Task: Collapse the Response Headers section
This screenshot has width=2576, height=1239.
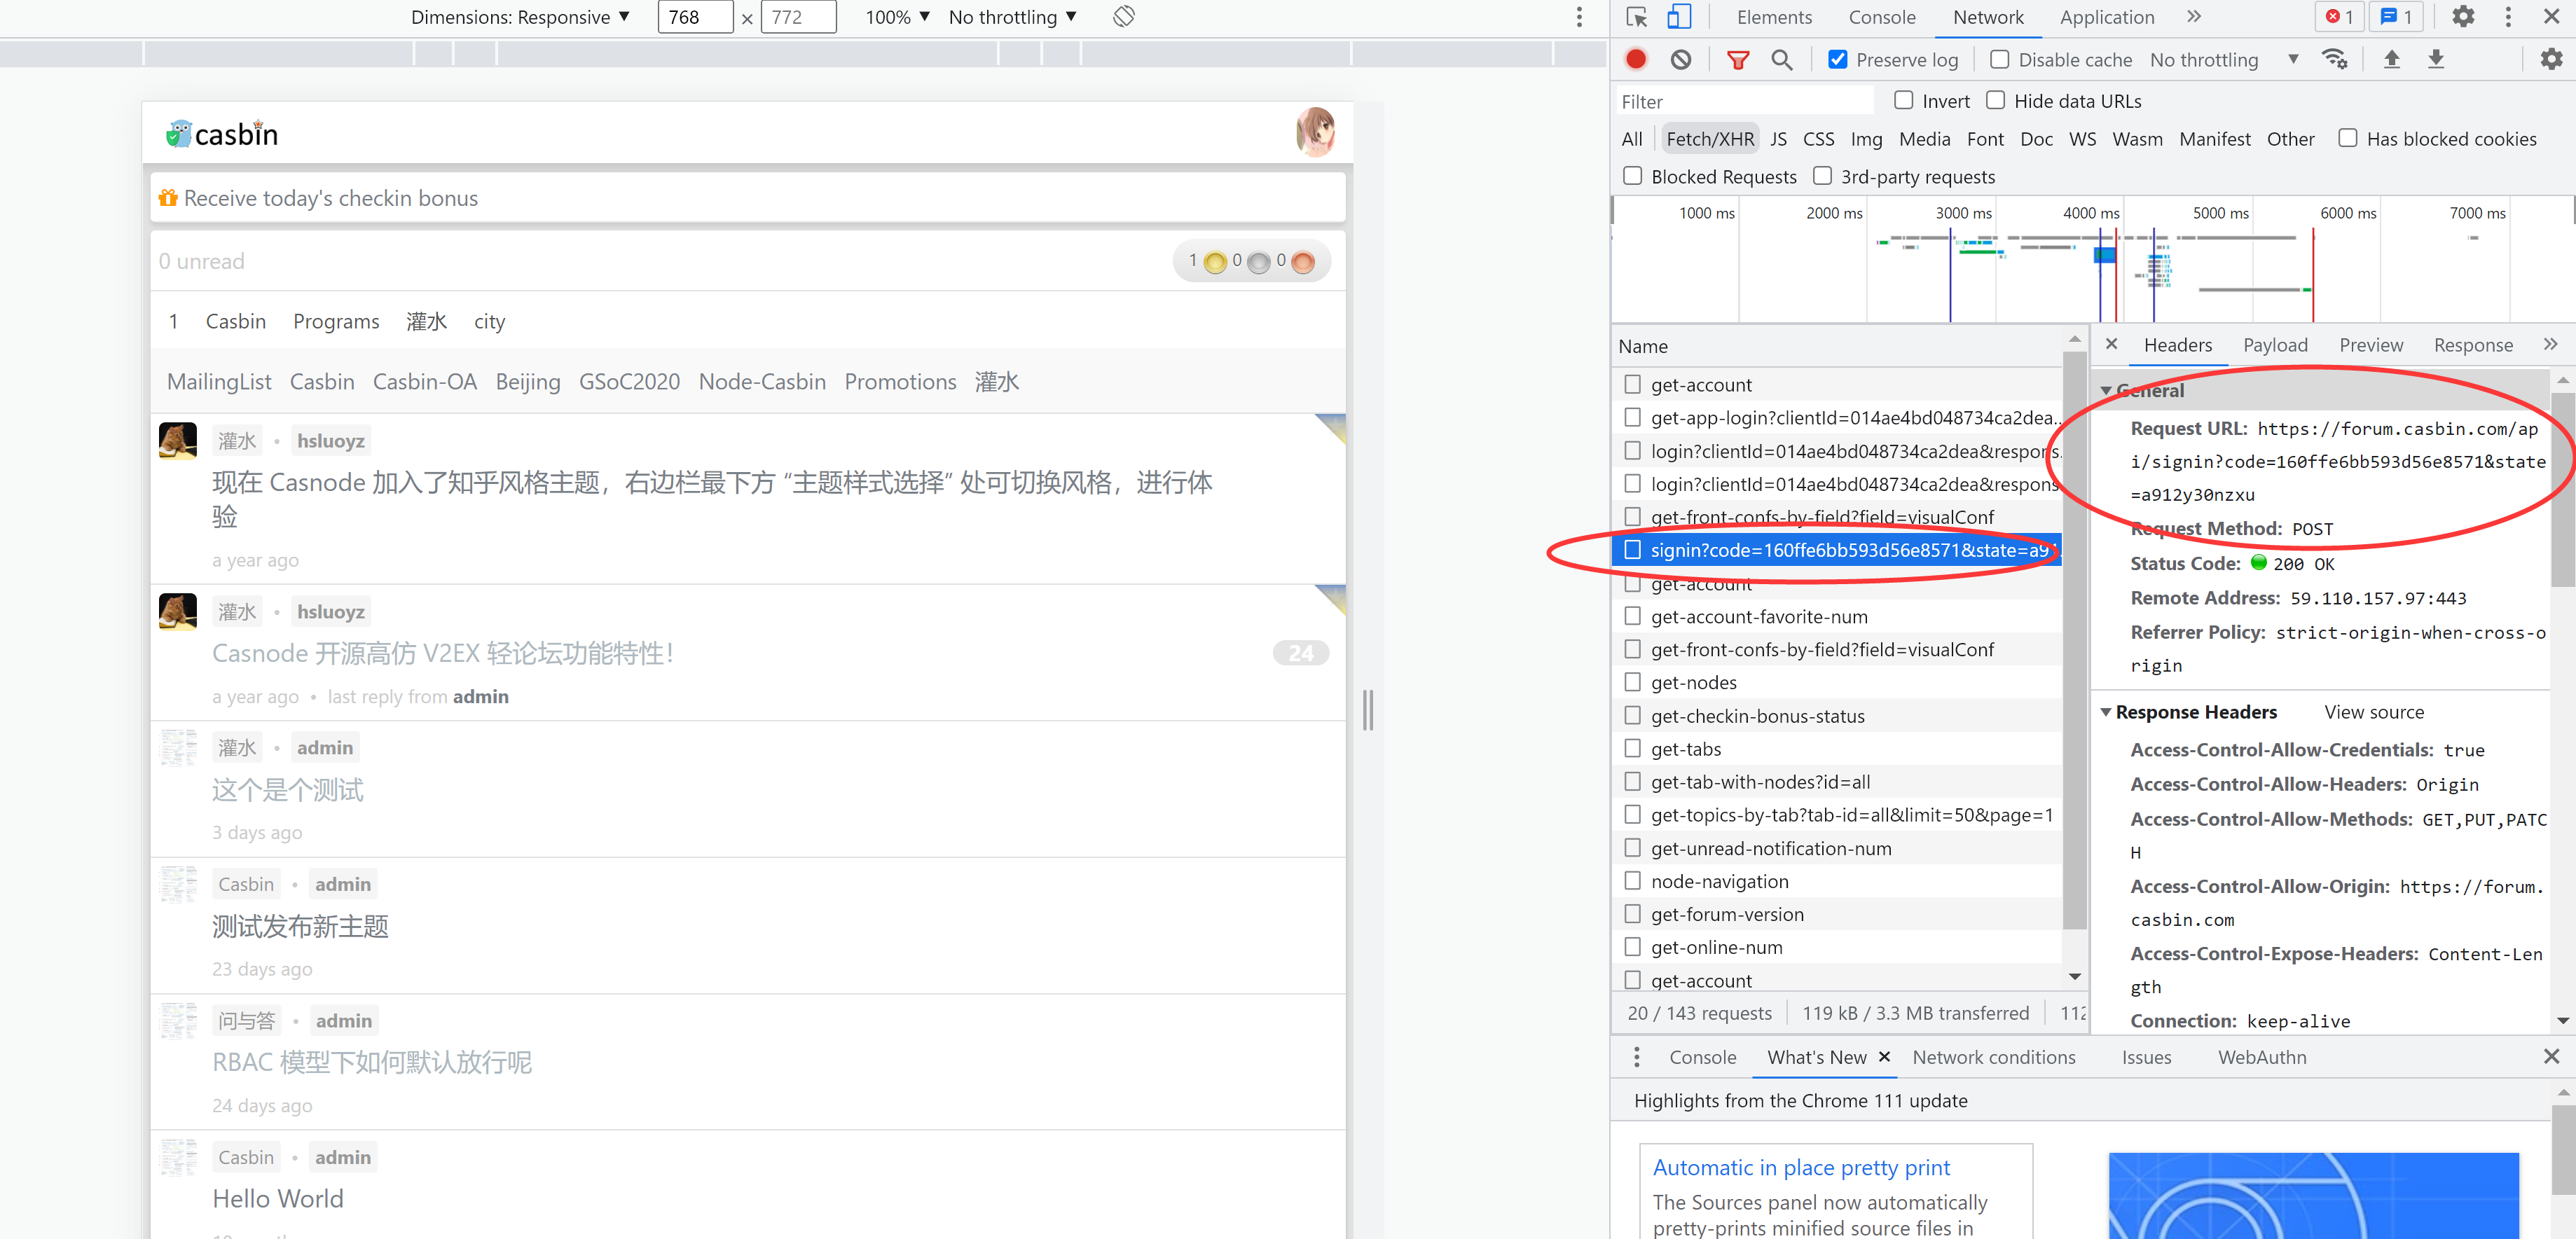Action: click(2108, 711)
